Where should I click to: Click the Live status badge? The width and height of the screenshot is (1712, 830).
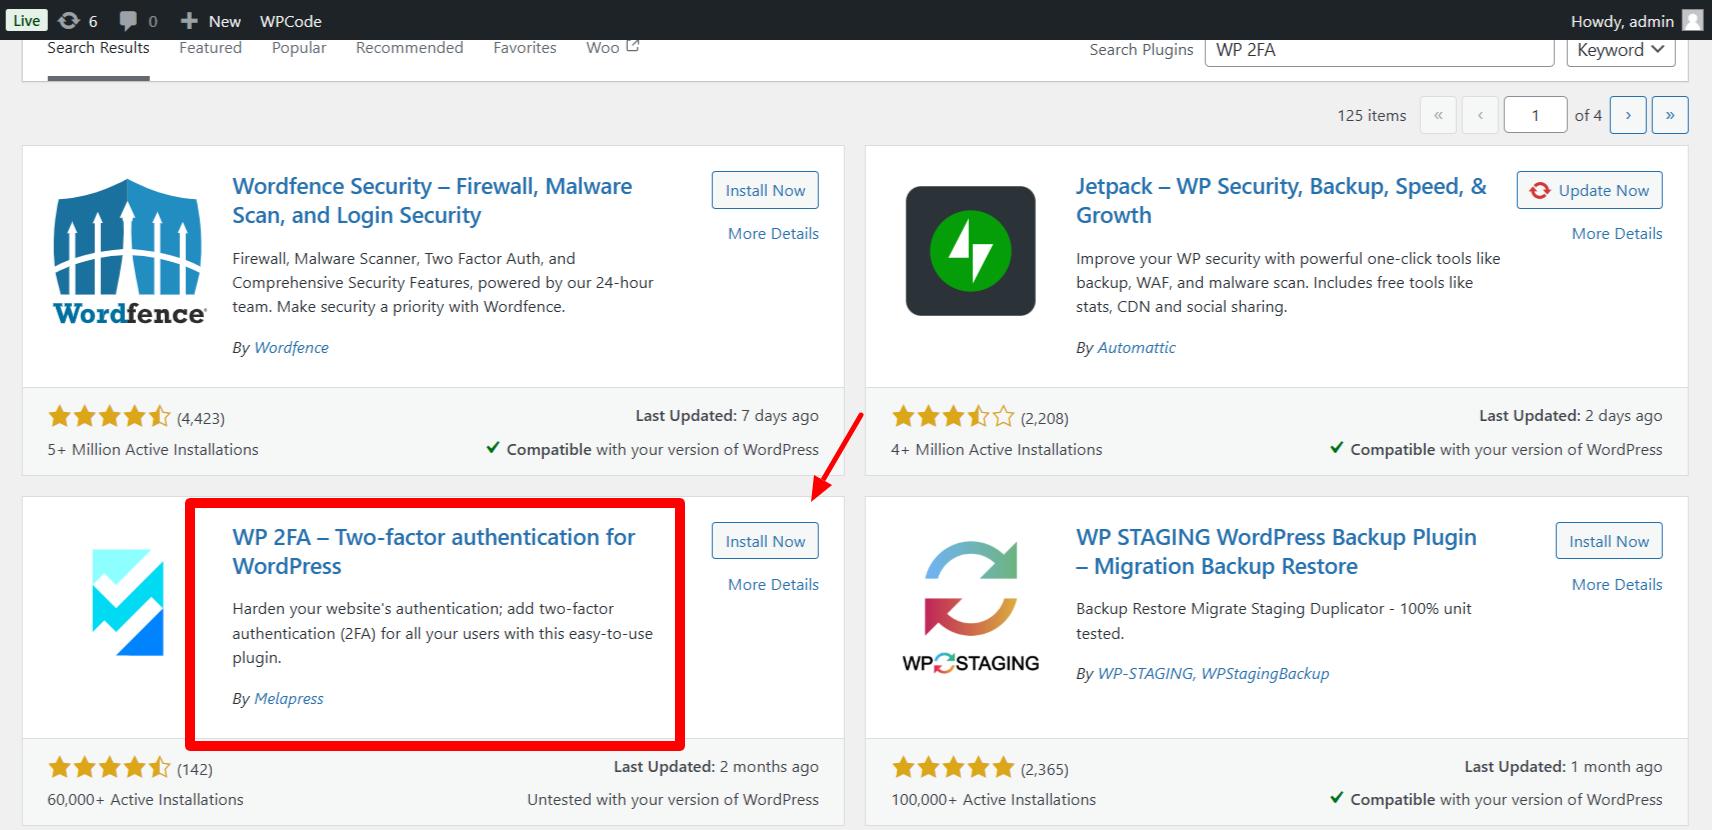pos(27,20)
